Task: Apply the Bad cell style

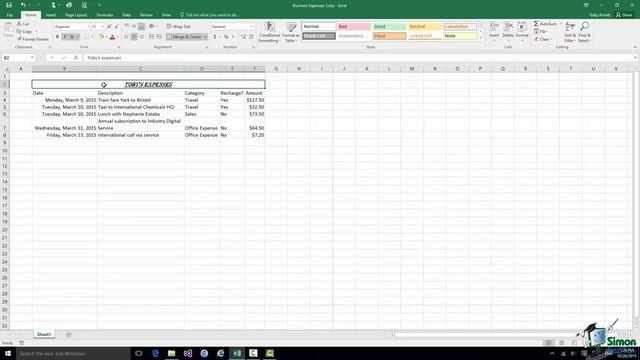Action: pyautogui.click(x=354, y=27)
